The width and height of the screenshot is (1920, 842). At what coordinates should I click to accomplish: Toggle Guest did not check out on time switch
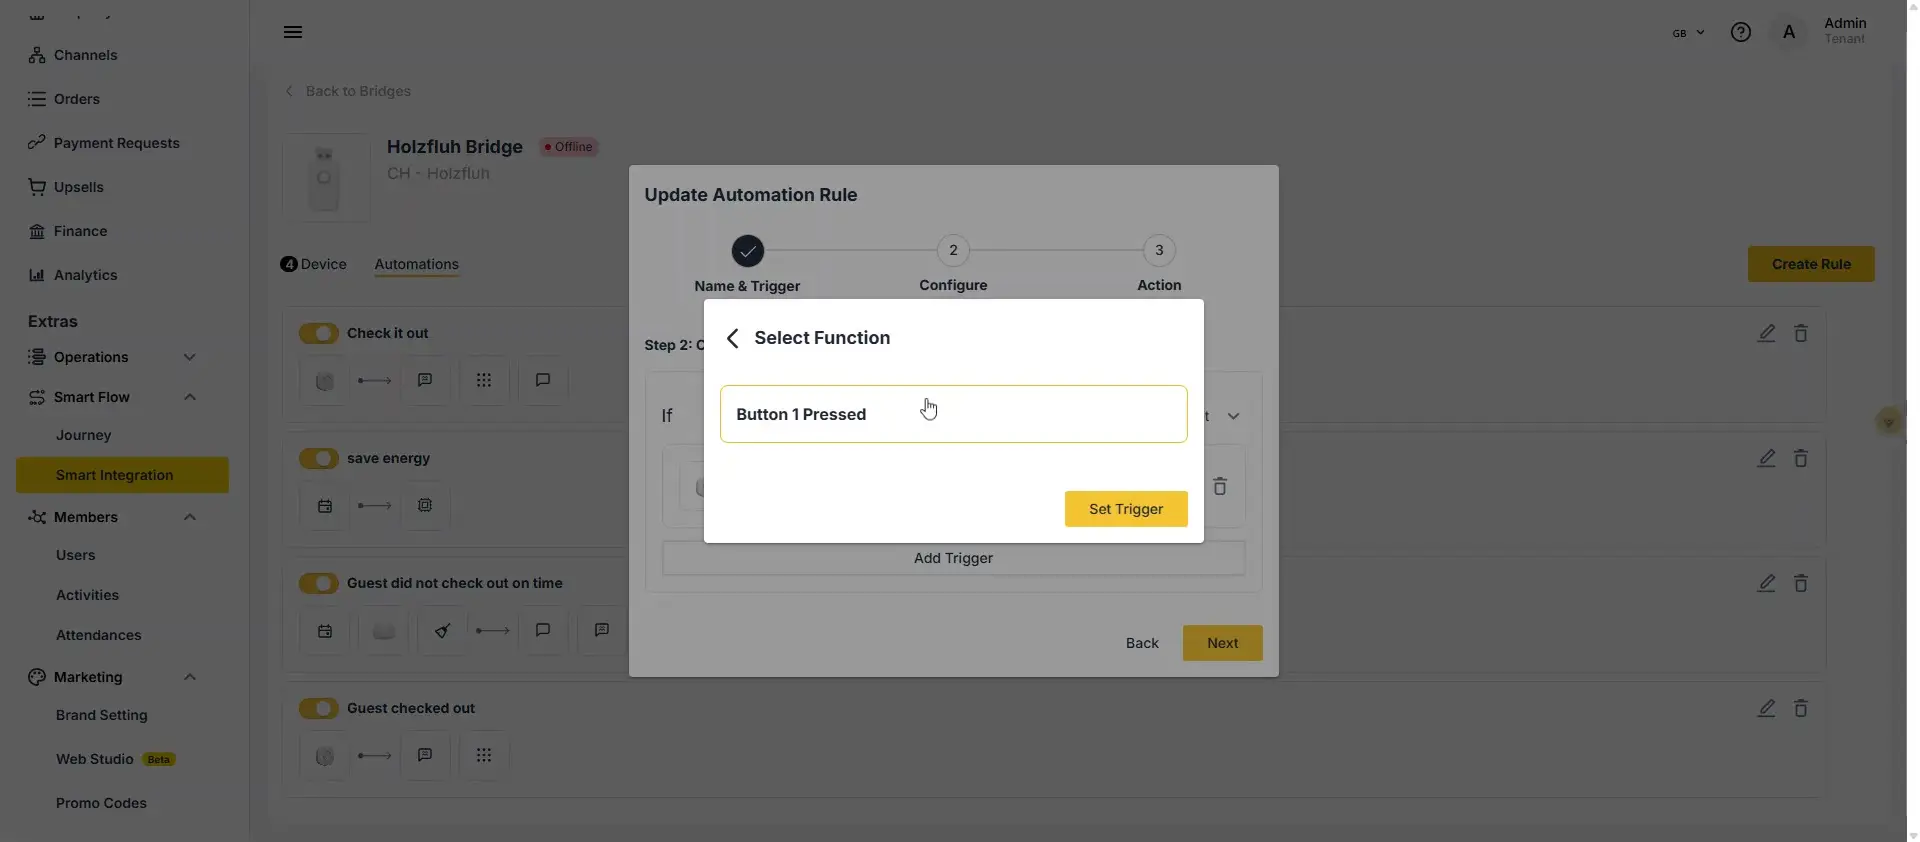coord(319,583)
